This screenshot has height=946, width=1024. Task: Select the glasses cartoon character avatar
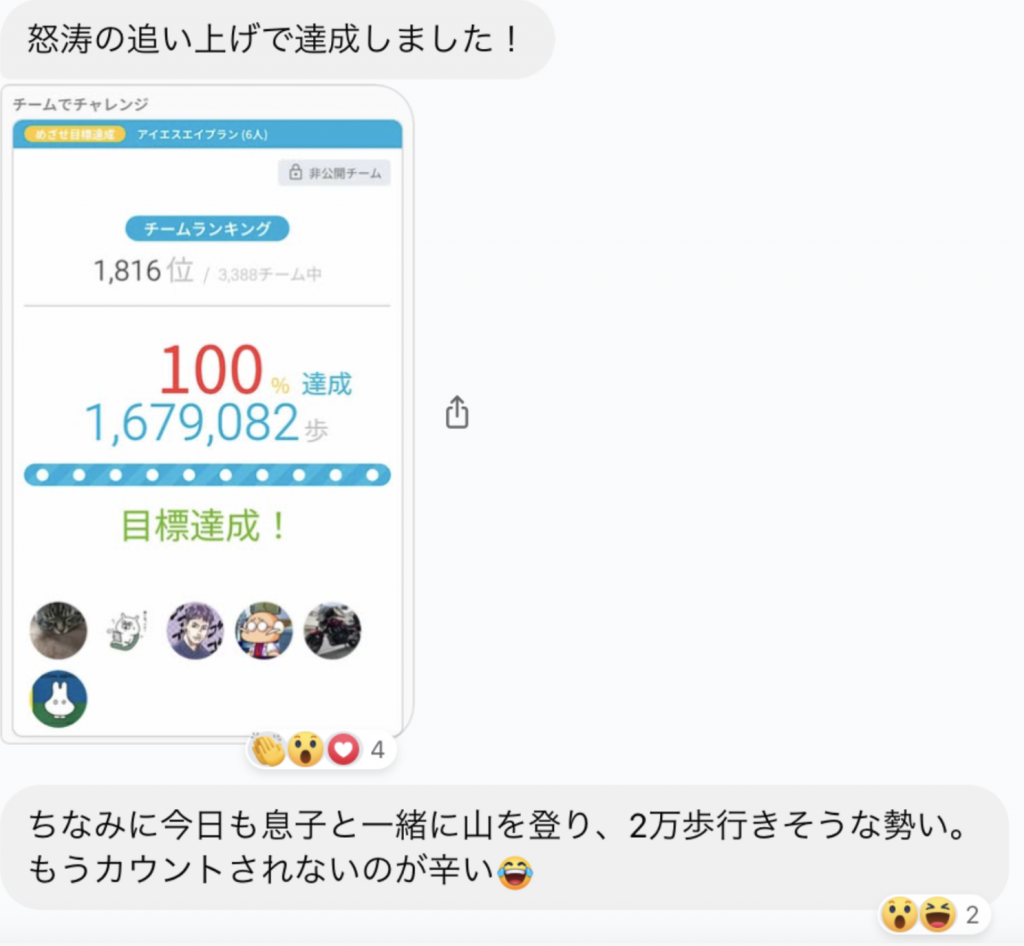(264, 631)
